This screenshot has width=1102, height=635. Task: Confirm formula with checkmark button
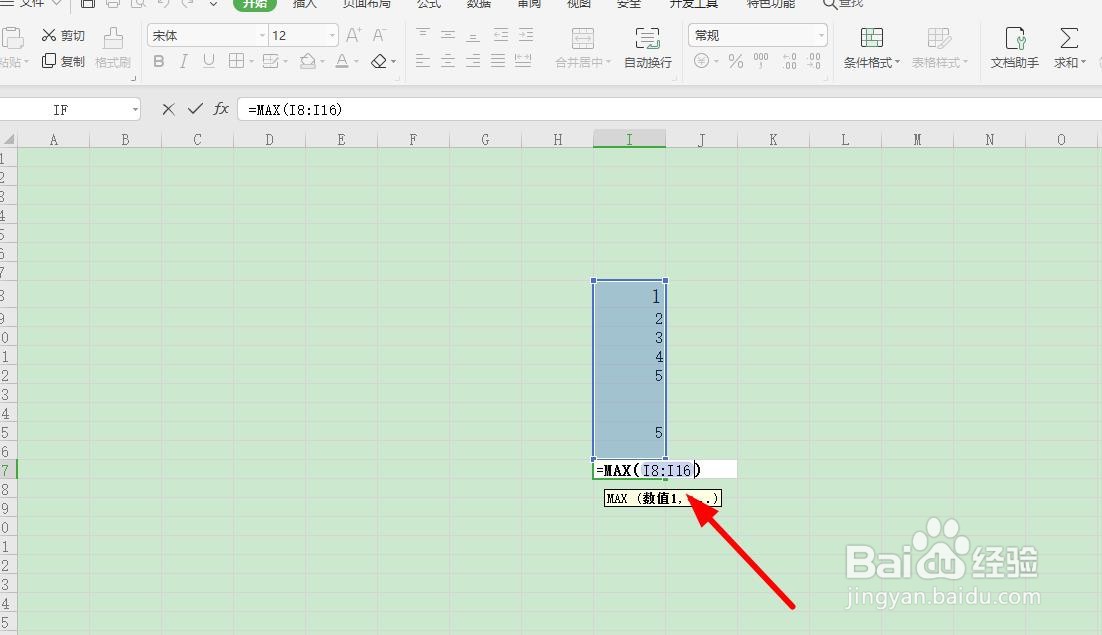[195, 109]
